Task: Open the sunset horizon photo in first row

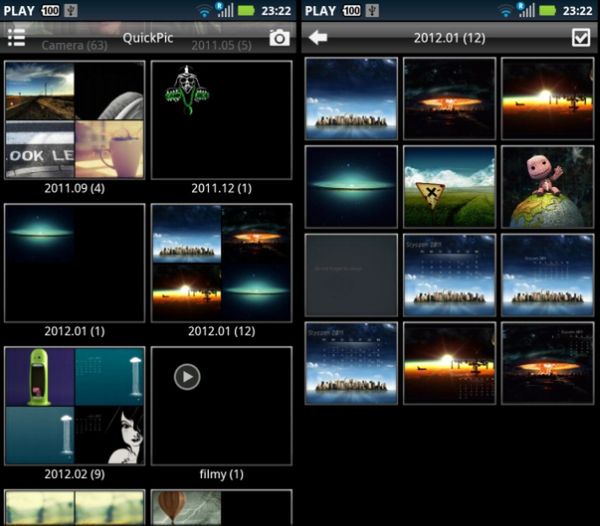Action: coord(548,99)
